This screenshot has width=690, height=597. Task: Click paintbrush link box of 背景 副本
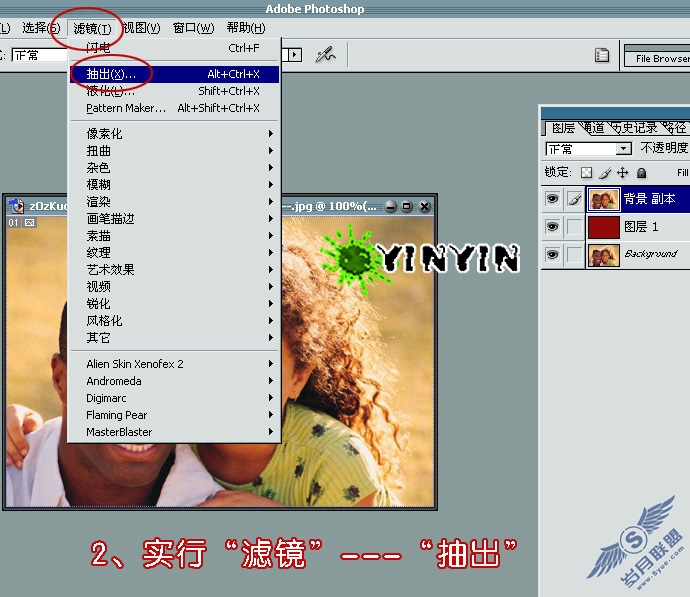click(x=574, y=199)
